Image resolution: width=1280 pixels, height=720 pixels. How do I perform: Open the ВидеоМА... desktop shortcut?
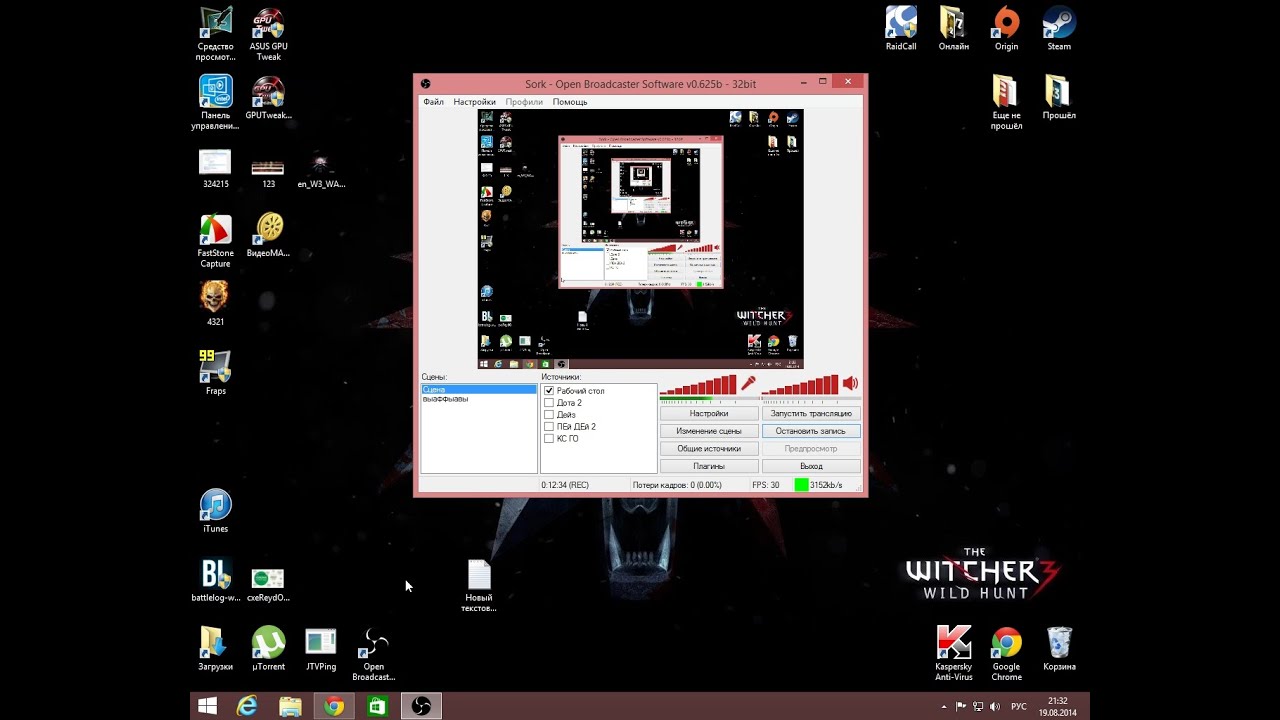click(x=268, y=235)
